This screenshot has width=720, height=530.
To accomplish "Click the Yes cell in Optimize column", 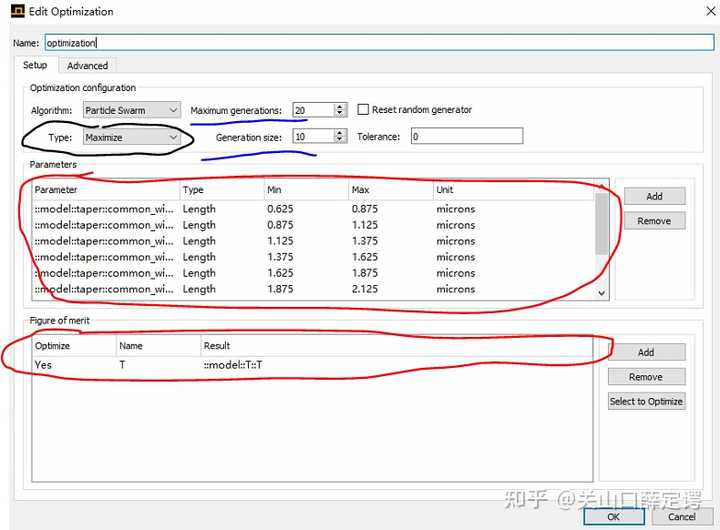I will click(43, 365).
